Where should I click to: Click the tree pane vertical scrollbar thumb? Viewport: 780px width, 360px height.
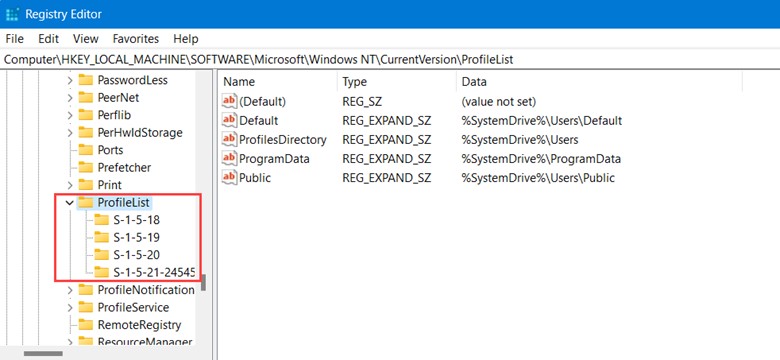(203, 282)
